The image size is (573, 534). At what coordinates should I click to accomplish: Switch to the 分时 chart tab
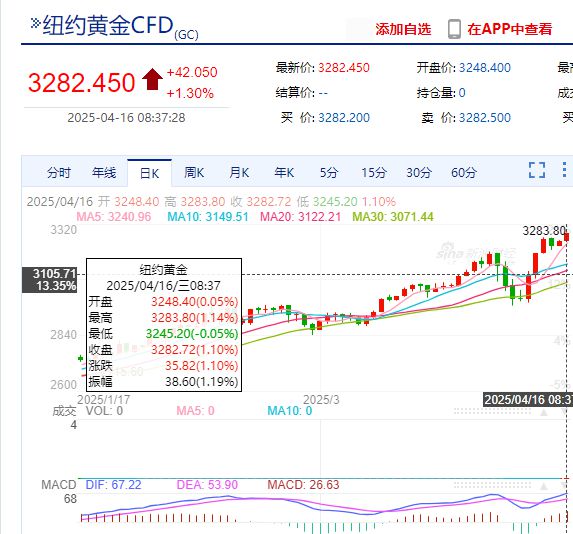point(58,173)
